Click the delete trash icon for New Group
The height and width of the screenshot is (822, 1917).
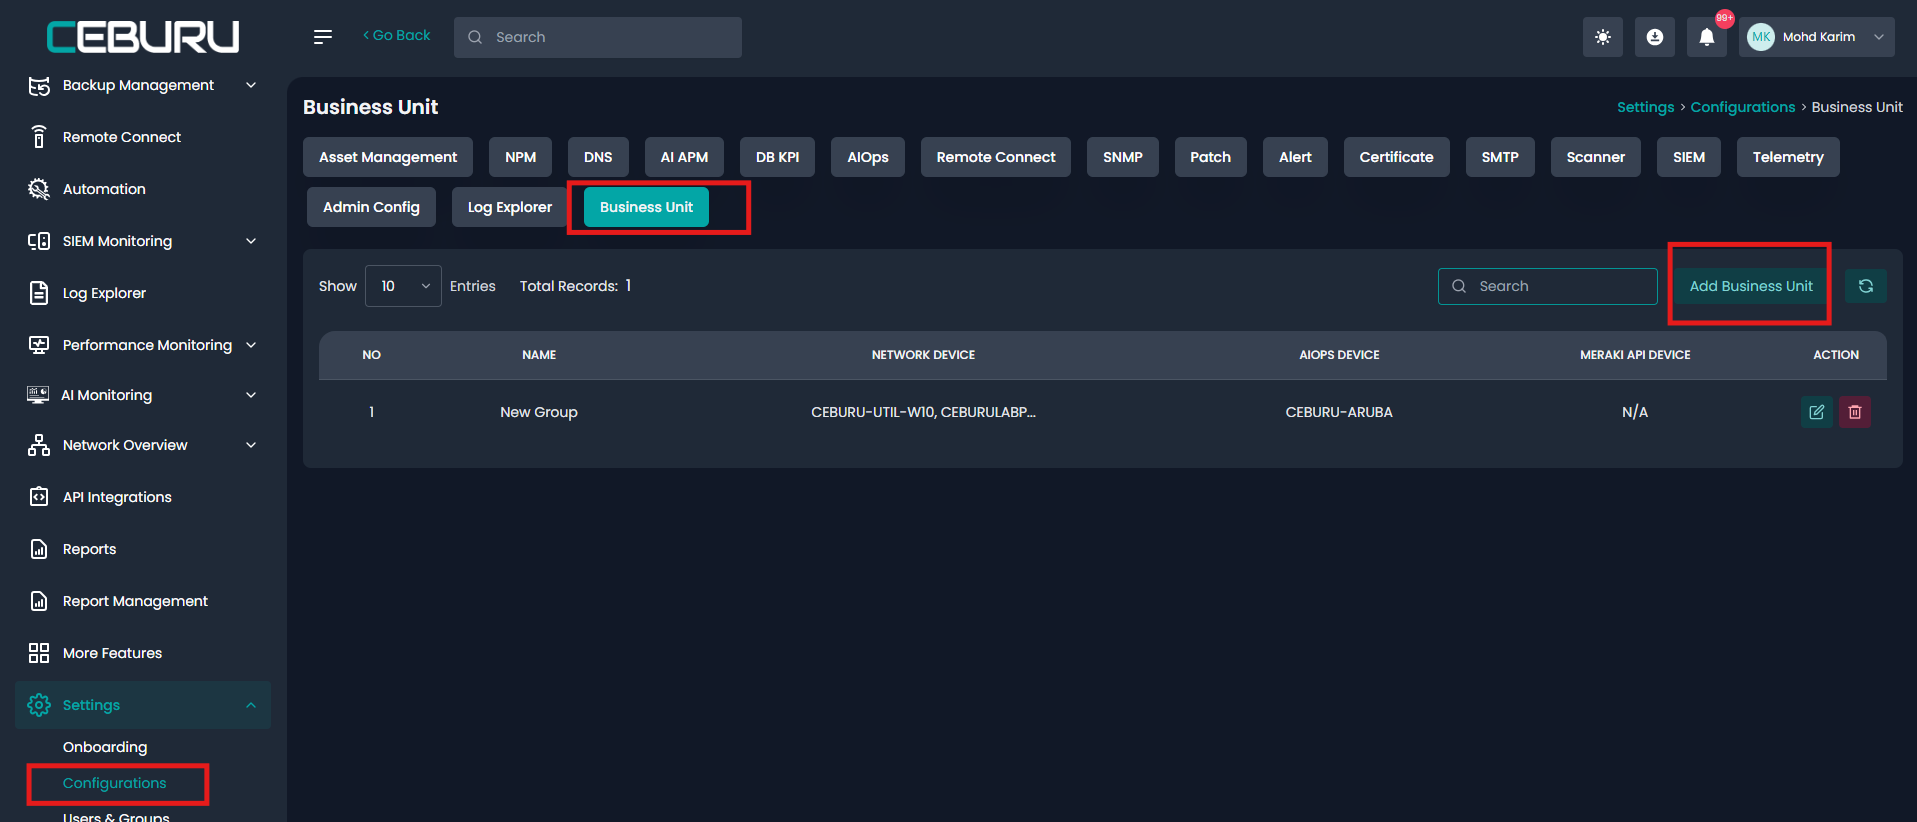[x=1854, y=412]
